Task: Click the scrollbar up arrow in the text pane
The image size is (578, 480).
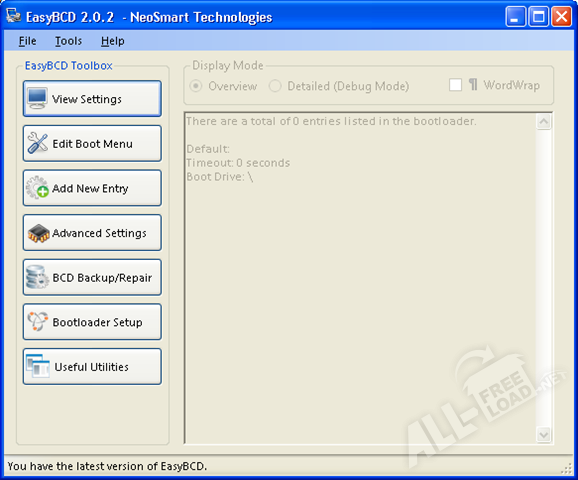Action: click(544, 122)
